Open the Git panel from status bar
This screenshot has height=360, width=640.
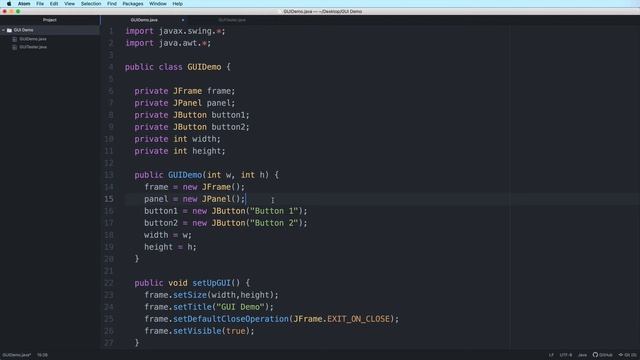pos(627,355)
